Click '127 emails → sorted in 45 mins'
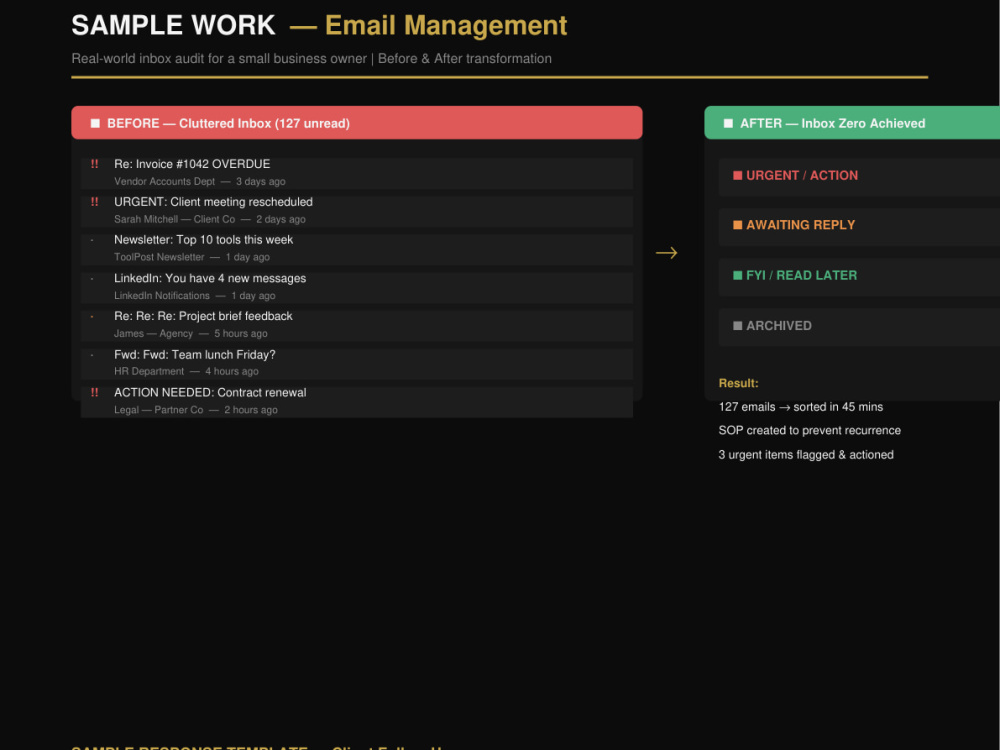Image resolution: width=1000 pixels, height=750 pixels. click(800, 407)
